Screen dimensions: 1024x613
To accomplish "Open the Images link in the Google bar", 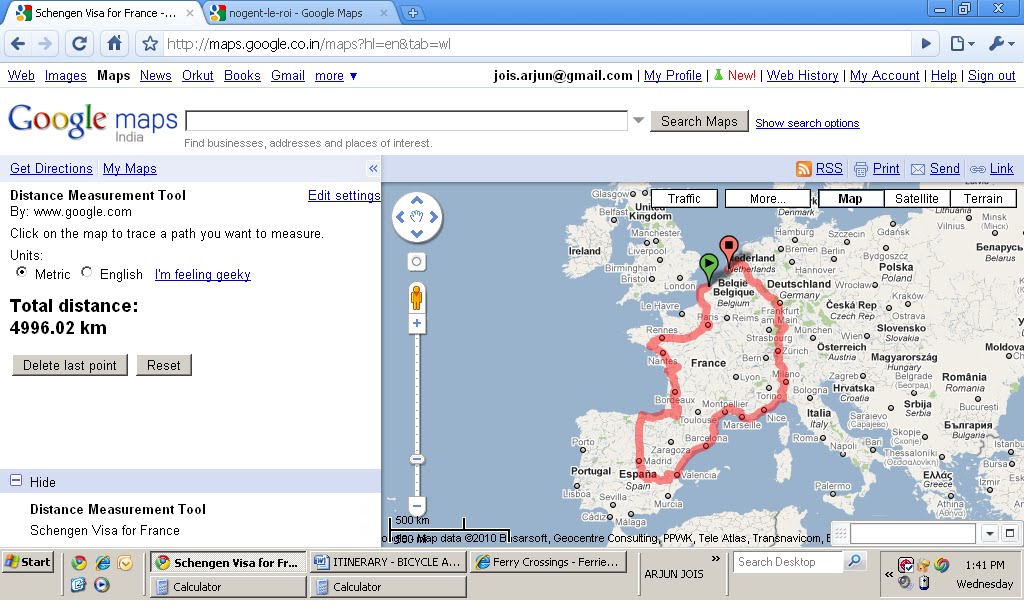I will coord(65,76).
